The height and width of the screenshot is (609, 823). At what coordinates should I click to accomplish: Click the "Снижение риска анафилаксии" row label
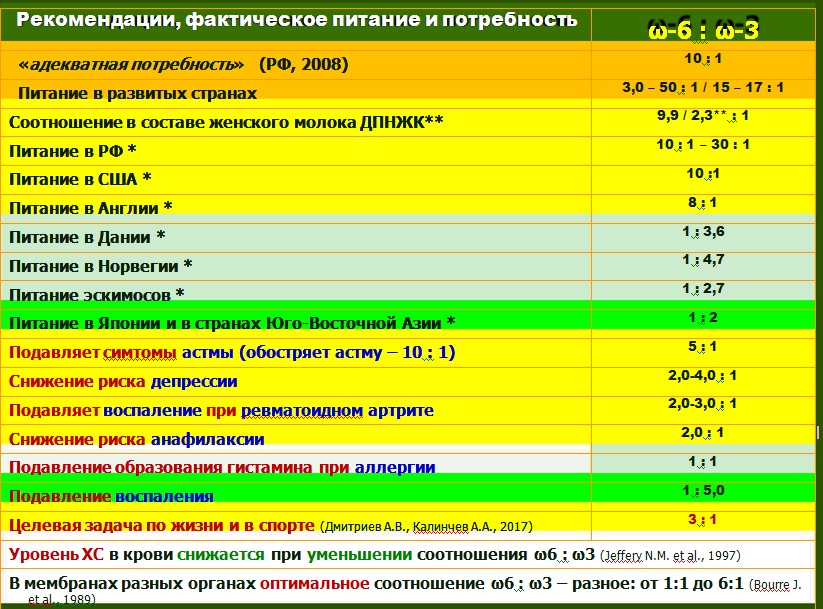[136, 438]
